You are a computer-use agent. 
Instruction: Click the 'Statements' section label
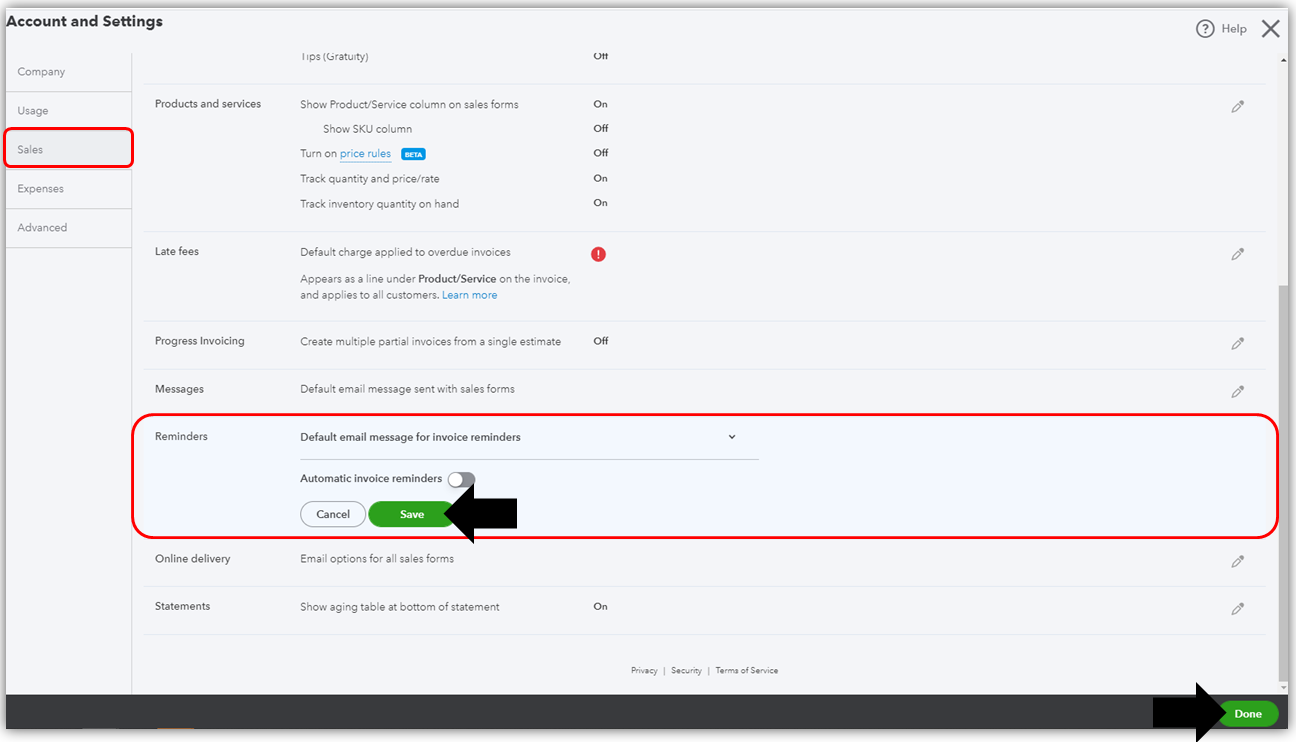(x=182, y=607)
